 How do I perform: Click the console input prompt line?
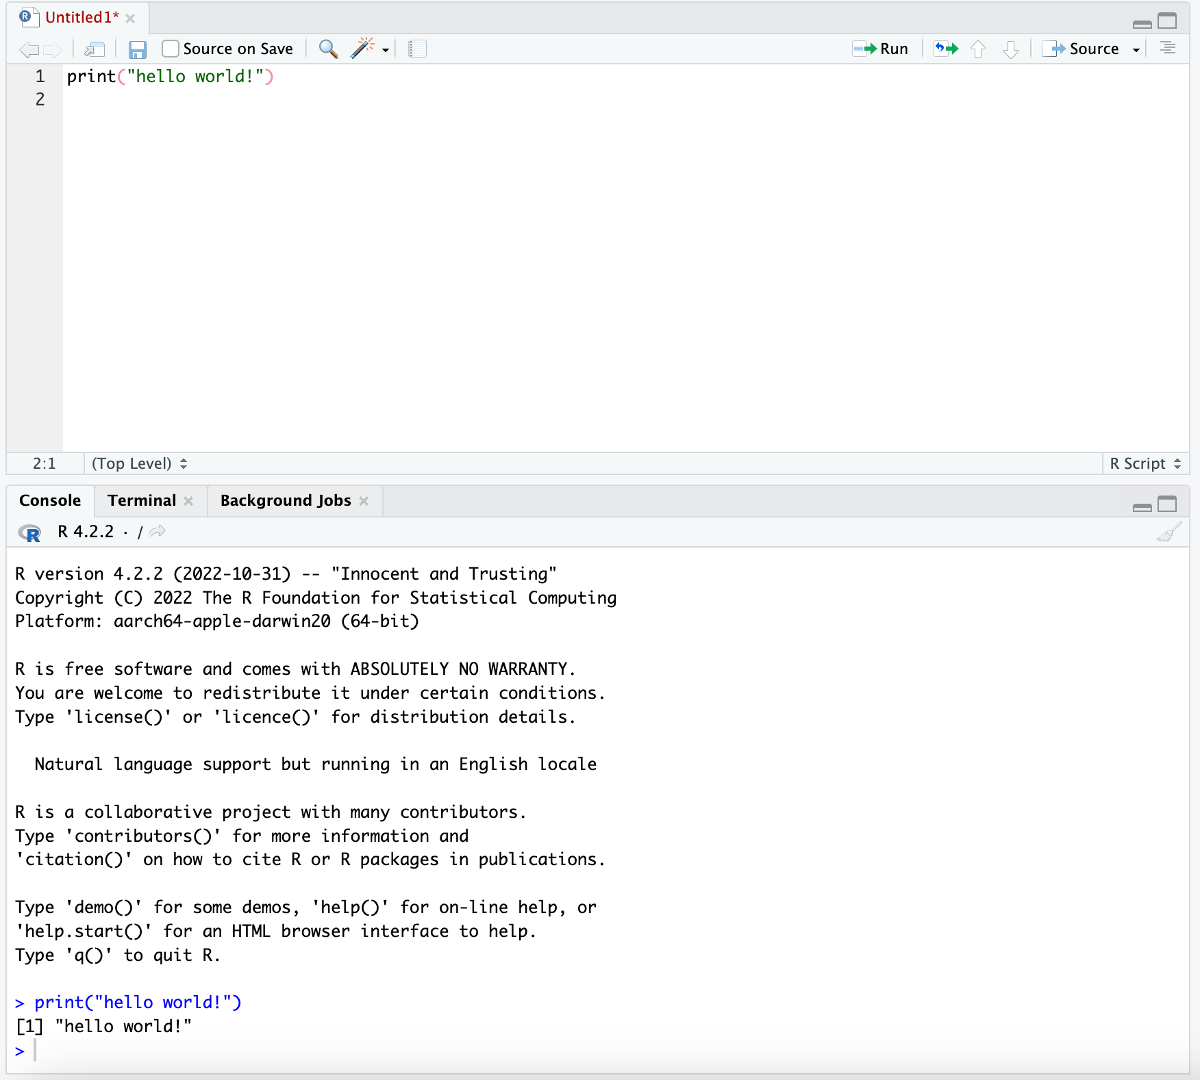[x=598, y=1050]
